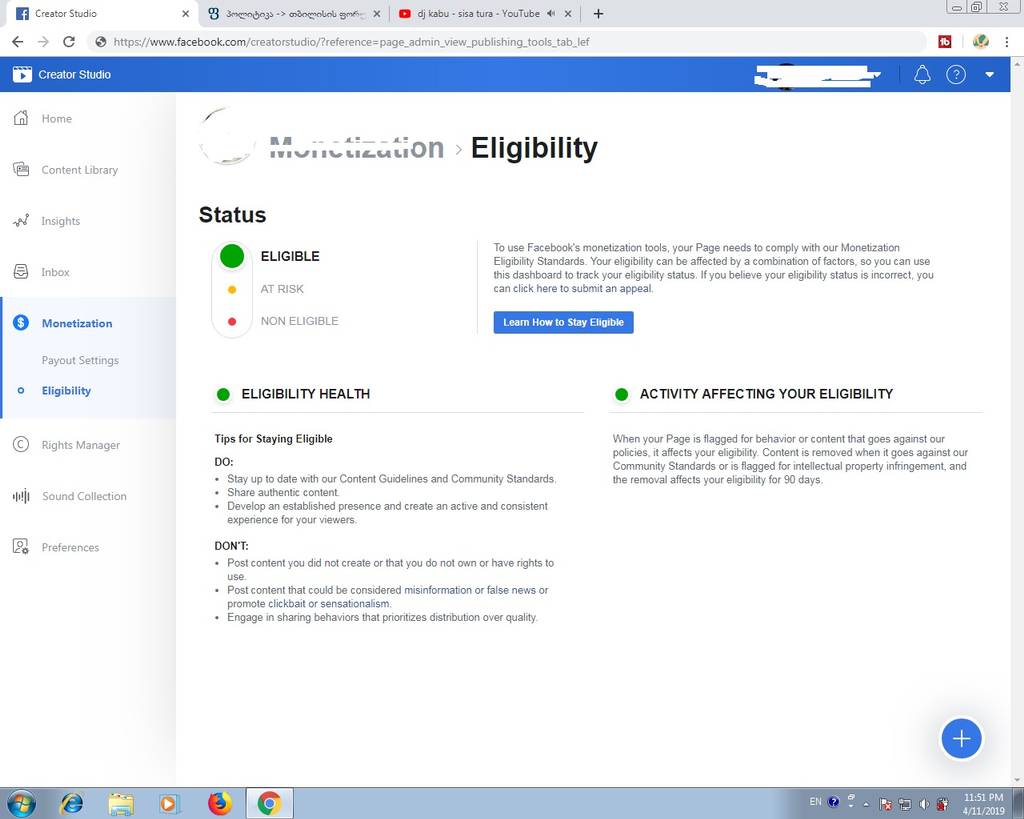Open the Sound Collection text link
1024x819 pixels.
pyautogui.click(x=84, y=496)
